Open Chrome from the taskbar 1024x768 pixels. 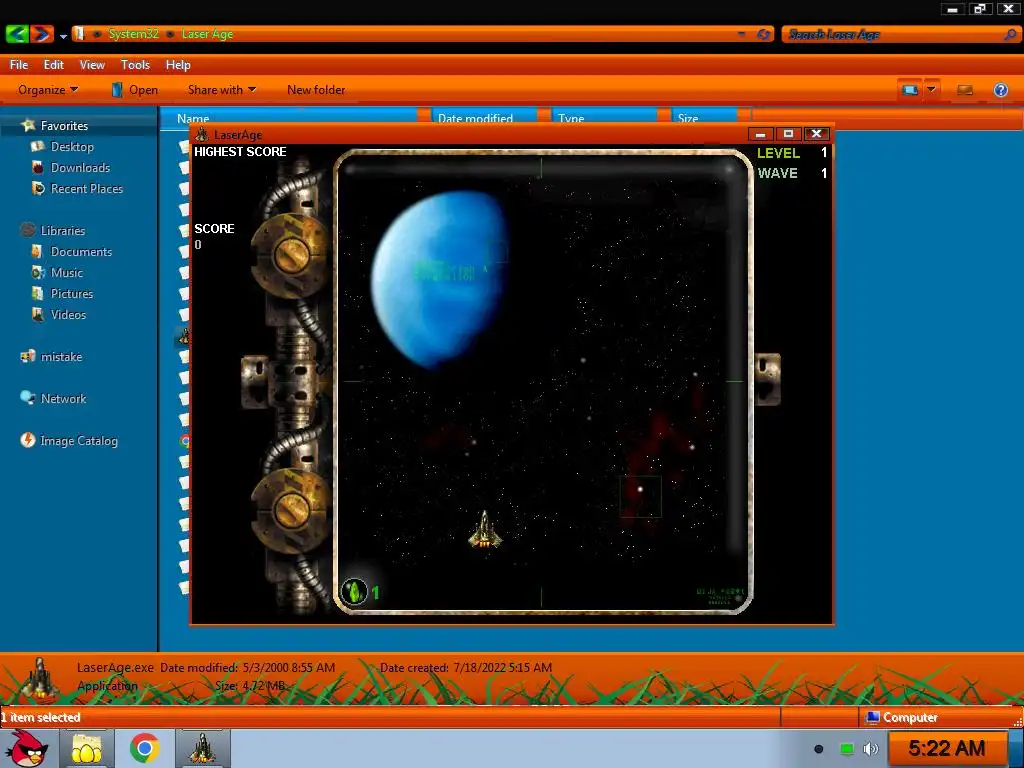click(145, 748)
